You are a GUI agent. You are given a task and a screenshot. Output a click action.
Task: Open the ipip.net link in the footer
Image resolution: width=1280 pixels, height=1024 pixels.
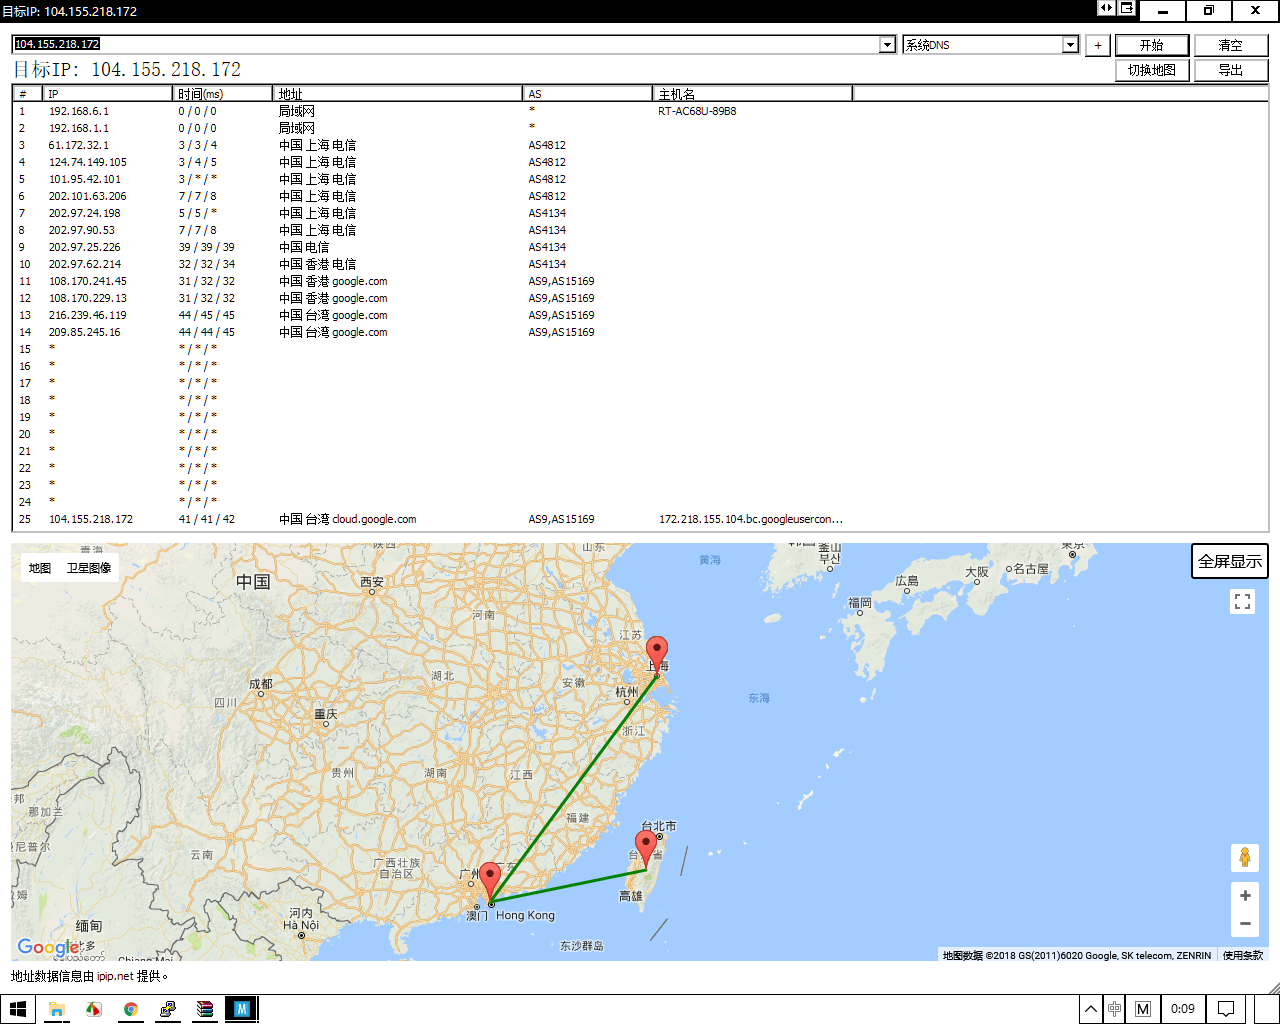coord(115,976)
